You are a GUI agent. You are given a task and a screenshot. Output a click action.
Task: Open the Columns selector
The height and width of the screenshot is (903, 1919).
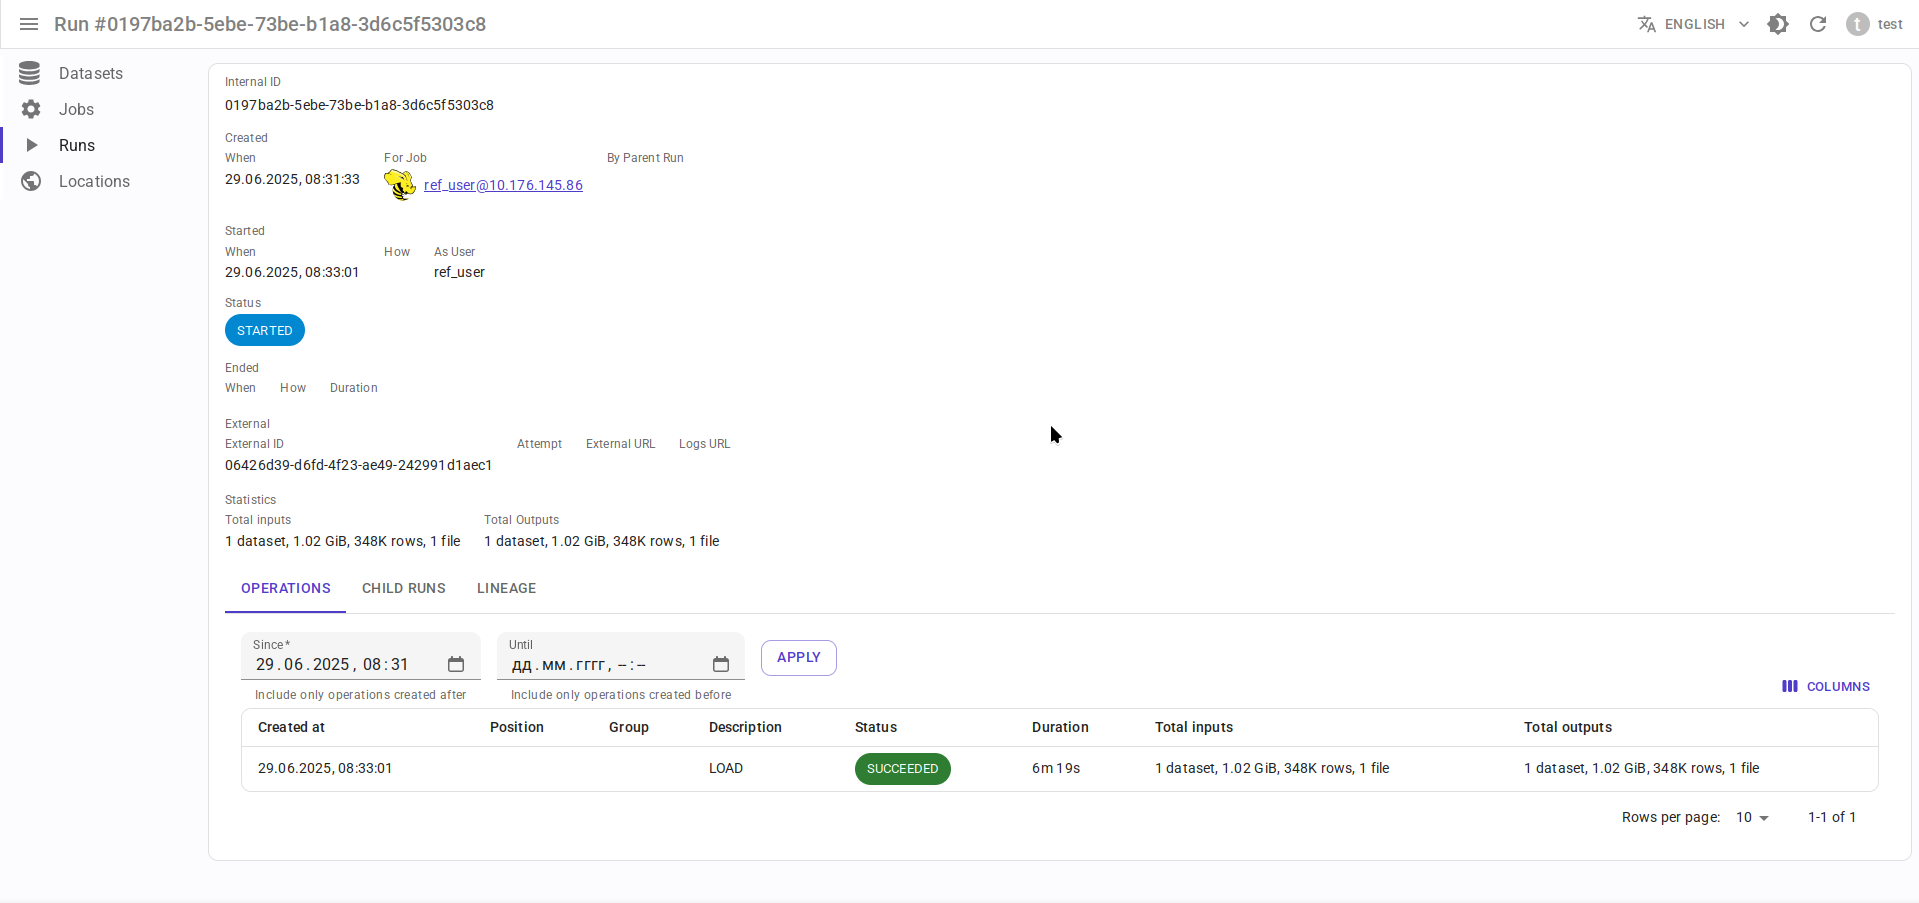1825,686
